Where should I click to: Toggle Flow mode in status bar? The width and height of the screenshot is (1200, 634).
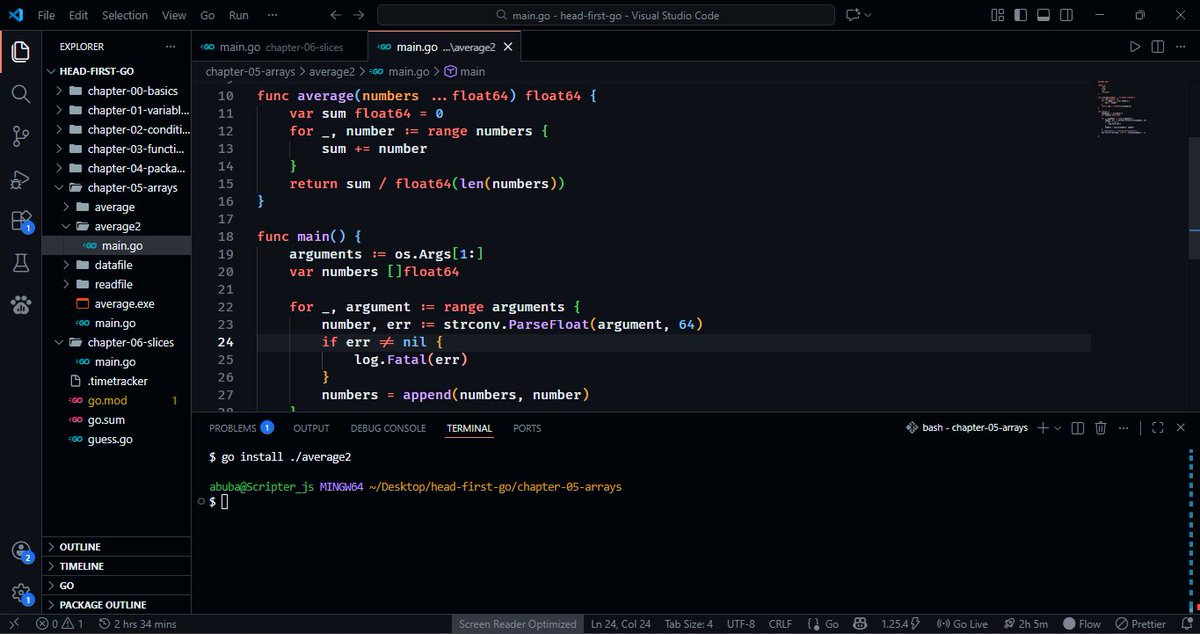point(1080,624)
